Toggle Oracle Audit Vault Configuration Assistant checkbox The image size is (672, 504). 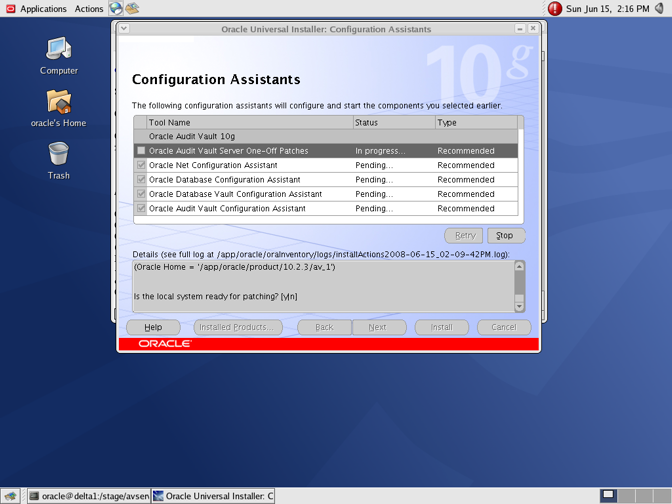click(x=141, y=208)
